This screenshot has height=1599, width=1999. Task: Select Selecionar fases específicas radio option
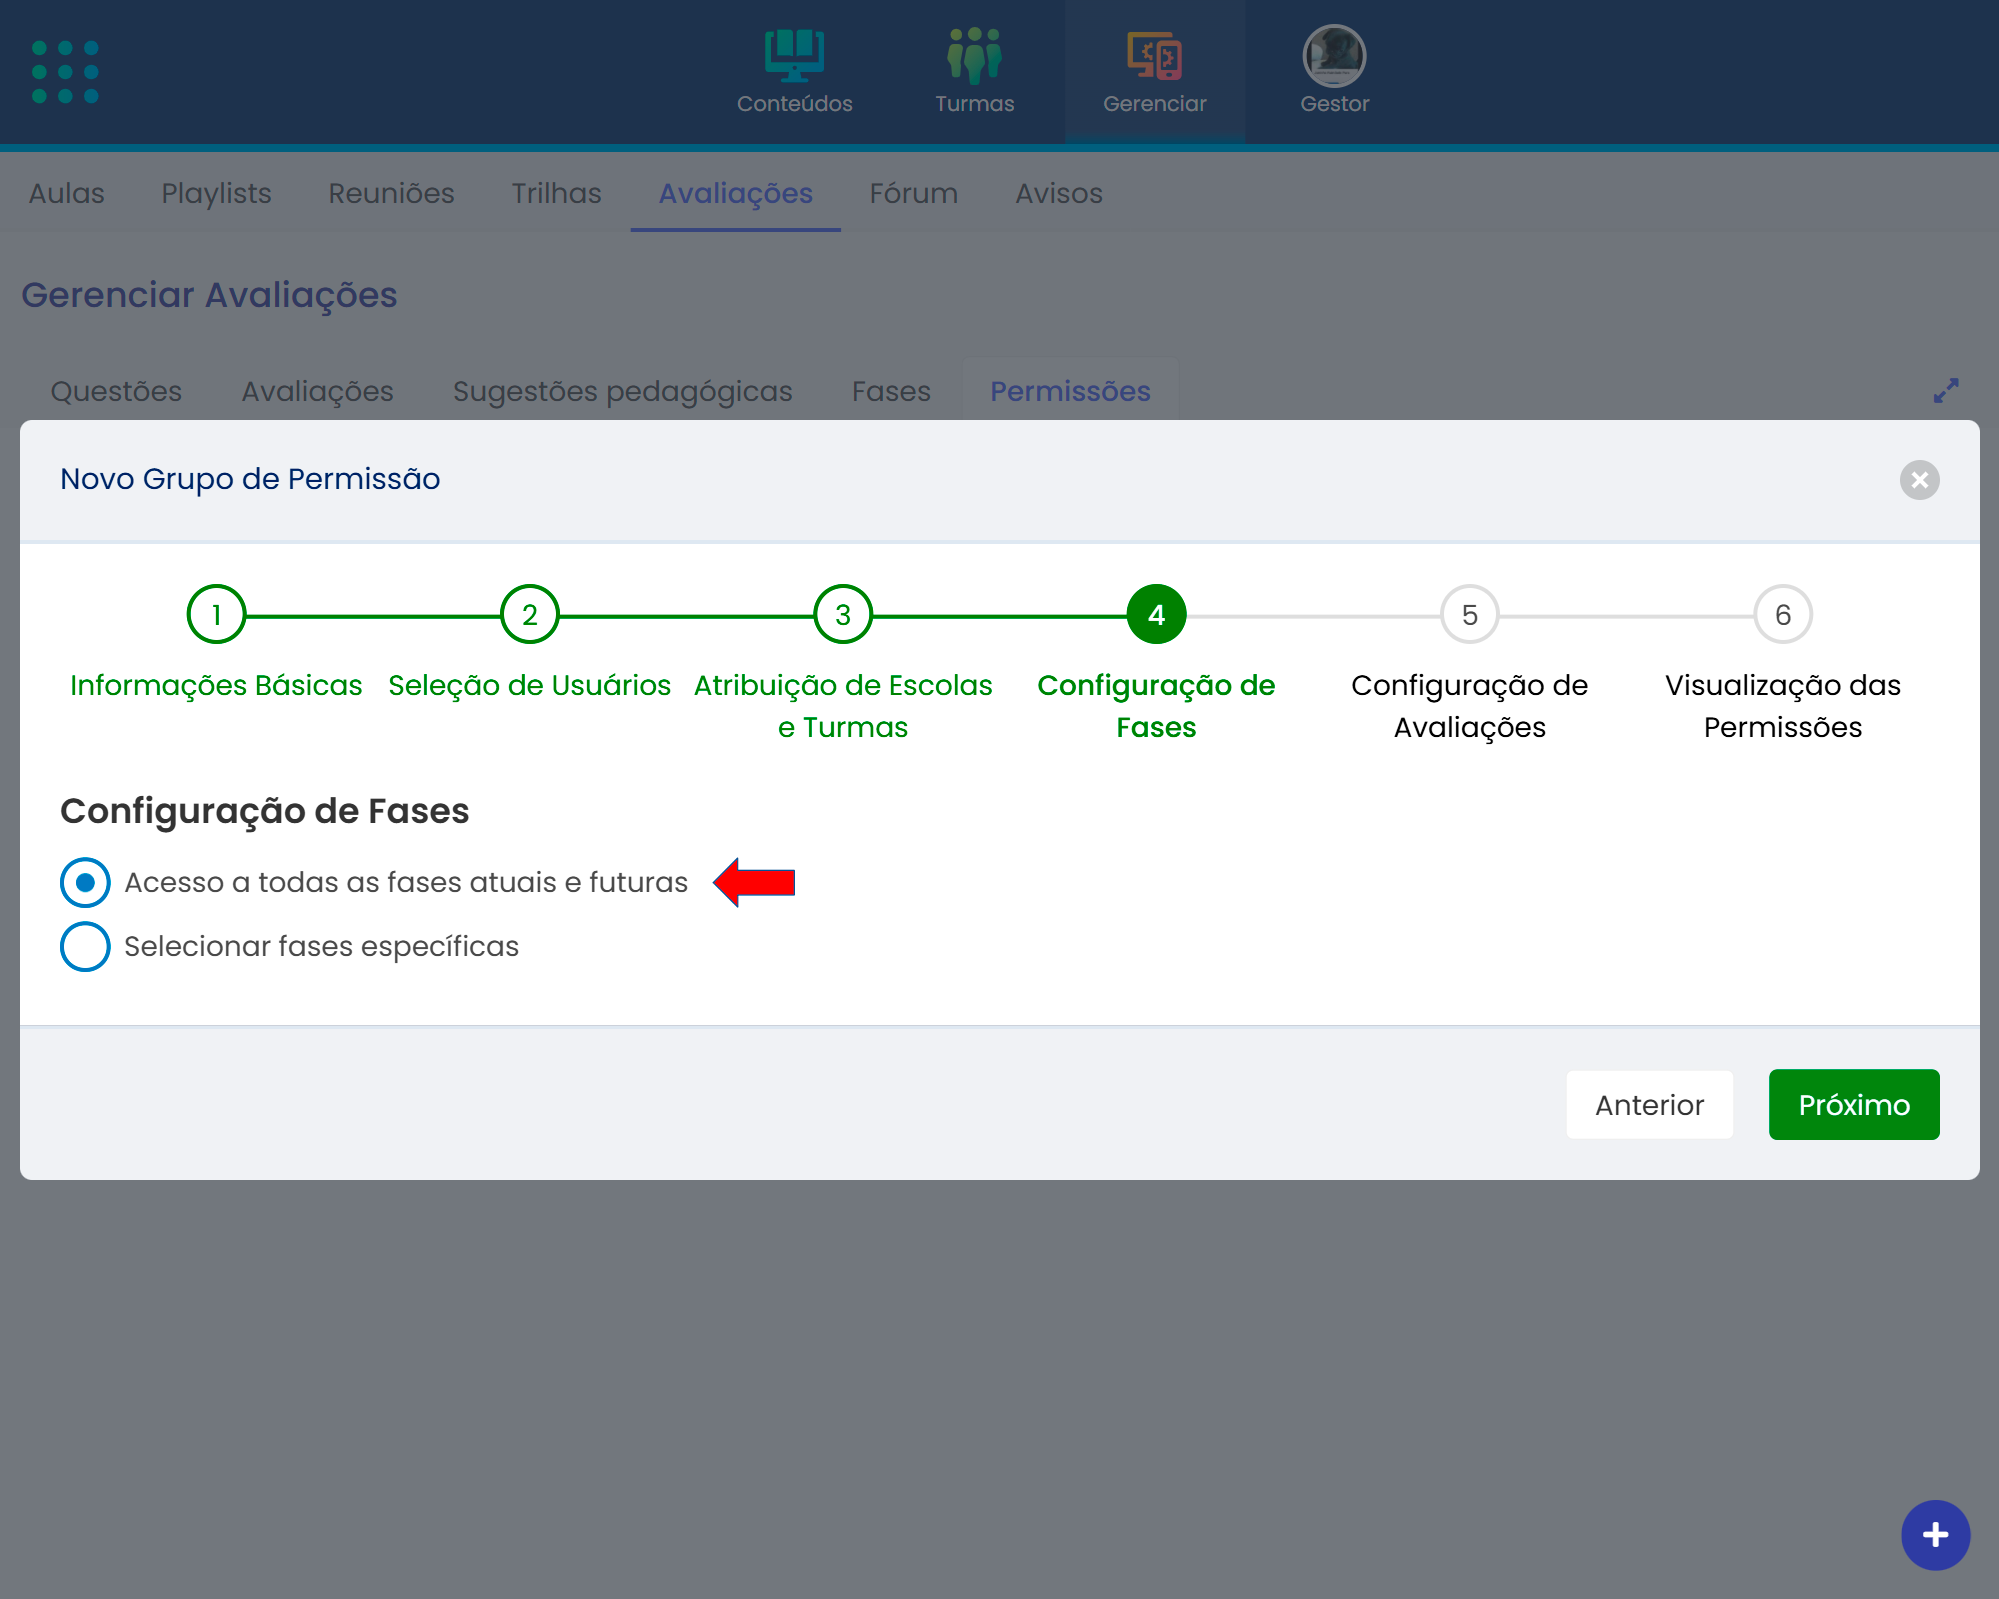point(85,946)
